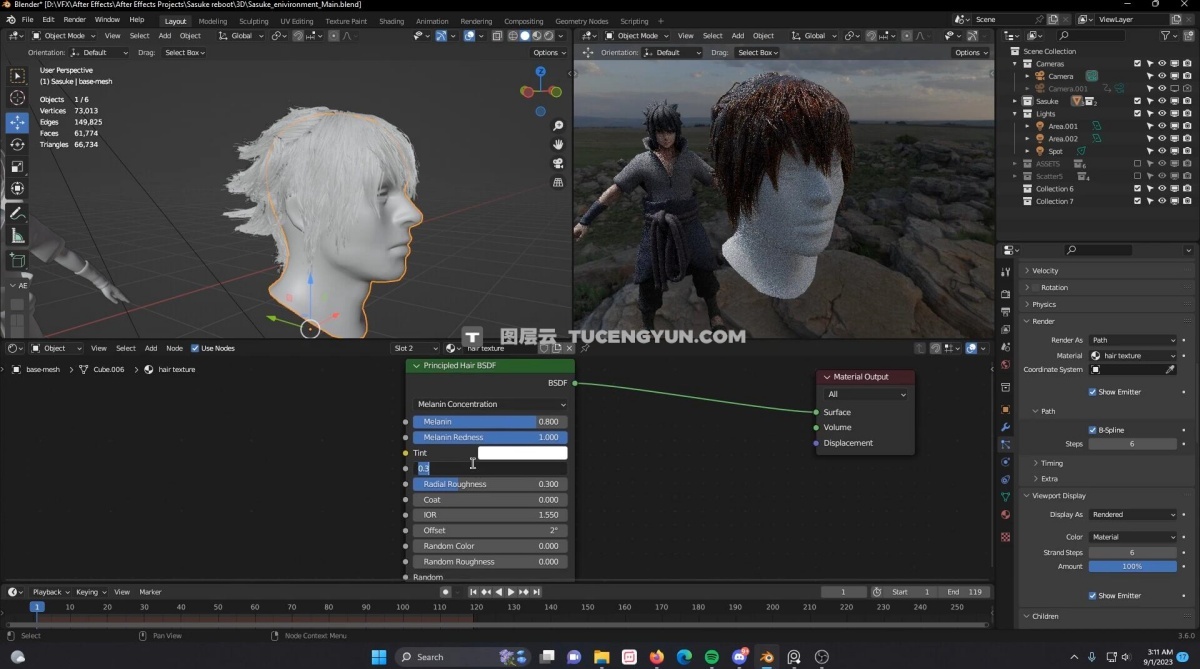Open the Color Material dropdown

[1133, 537]
